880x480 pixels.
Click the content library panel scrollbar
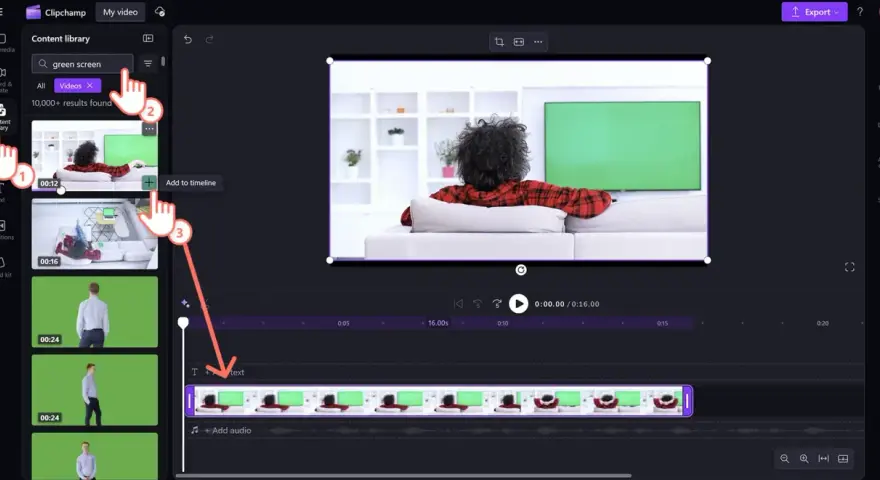pos(163,61)
